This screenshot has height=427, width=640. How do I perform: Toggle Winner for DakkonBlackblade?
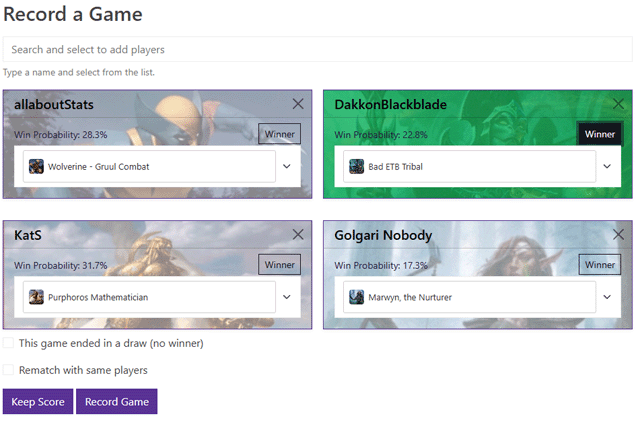(599, 134)
